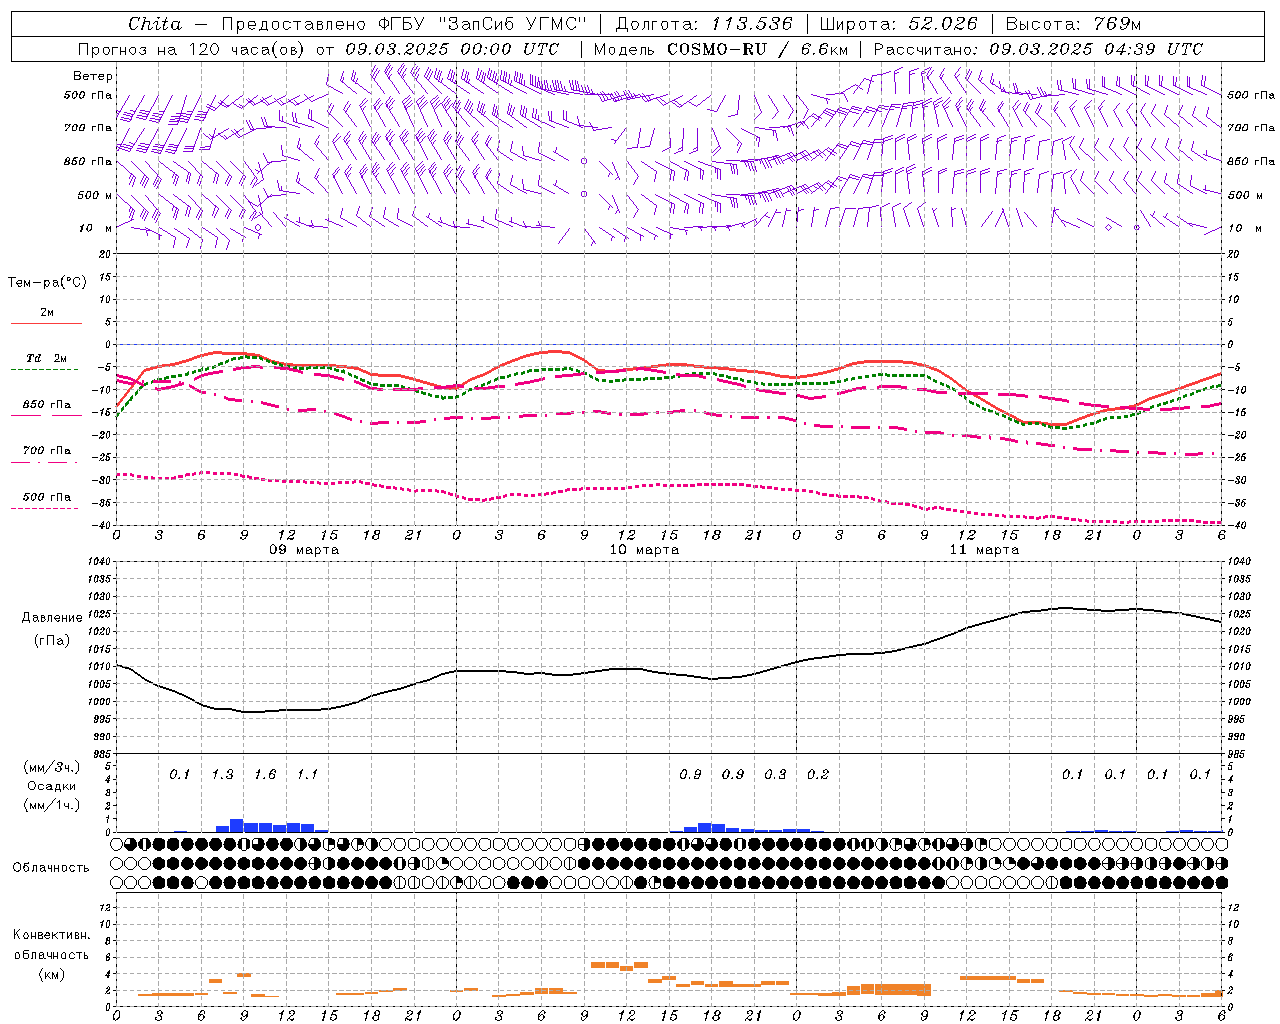Click the precipitation value "1.1"

tap(307, 775)
